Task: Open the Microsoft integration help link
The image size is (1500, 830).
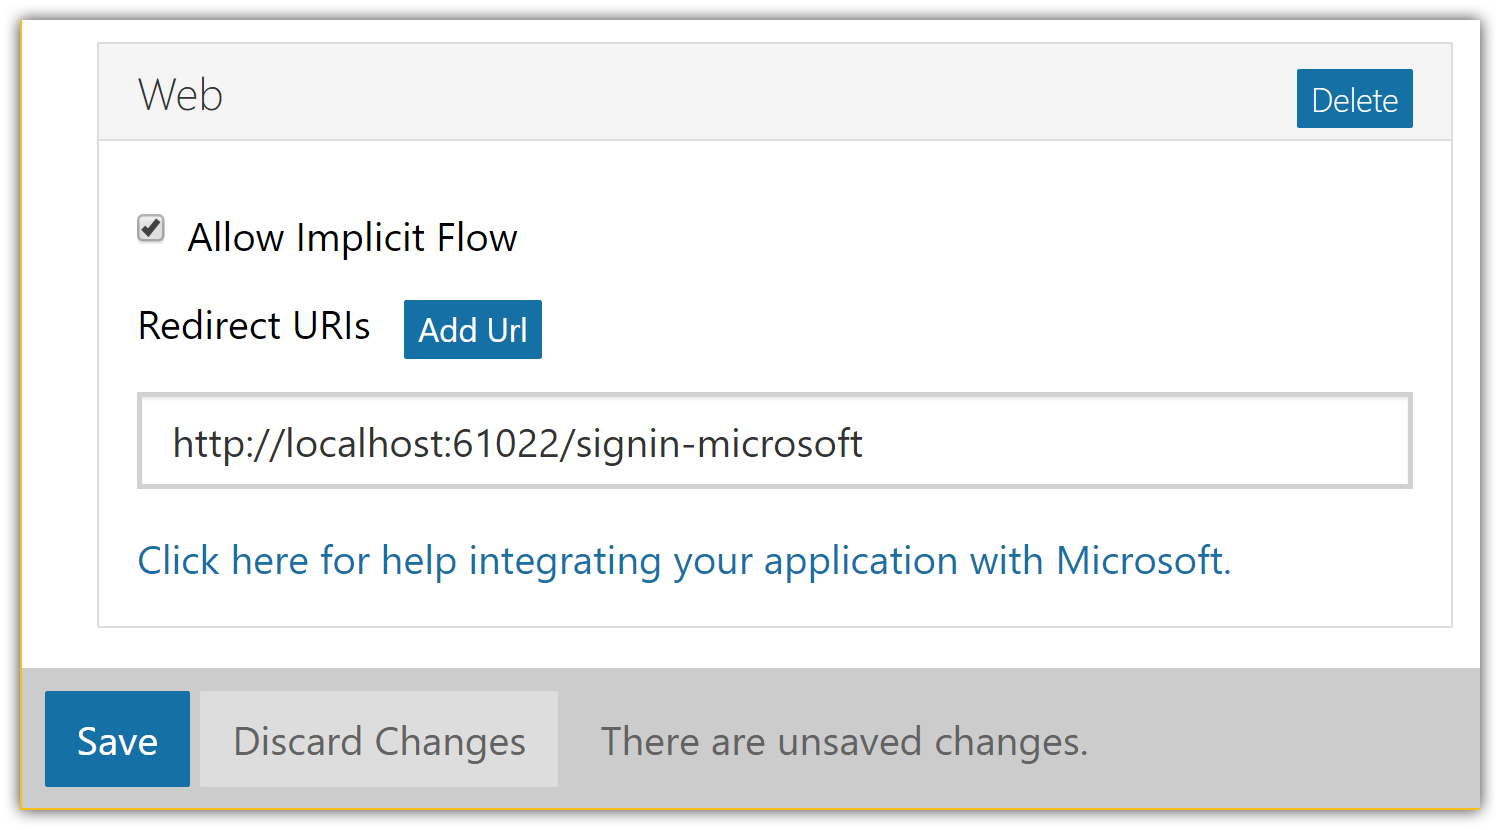Action: 684,561
